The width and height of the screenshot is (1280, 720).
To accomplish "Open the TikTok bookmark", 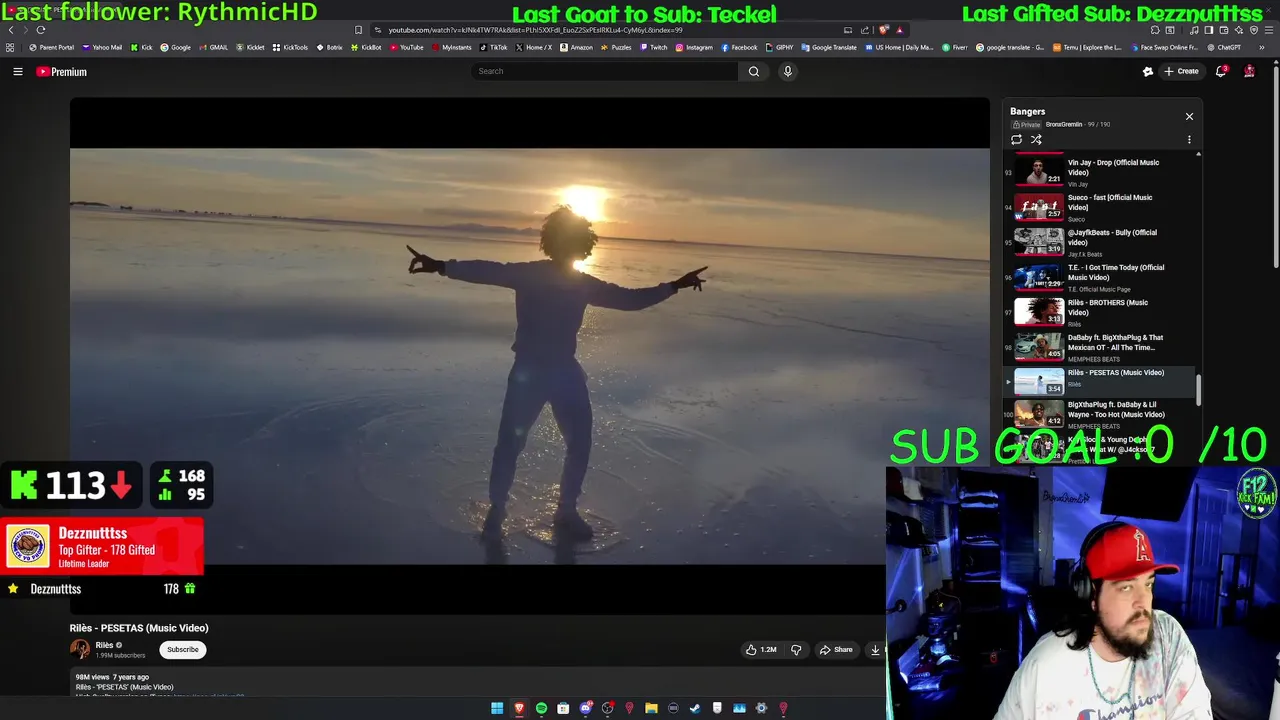I will click(x=493, y=47).
